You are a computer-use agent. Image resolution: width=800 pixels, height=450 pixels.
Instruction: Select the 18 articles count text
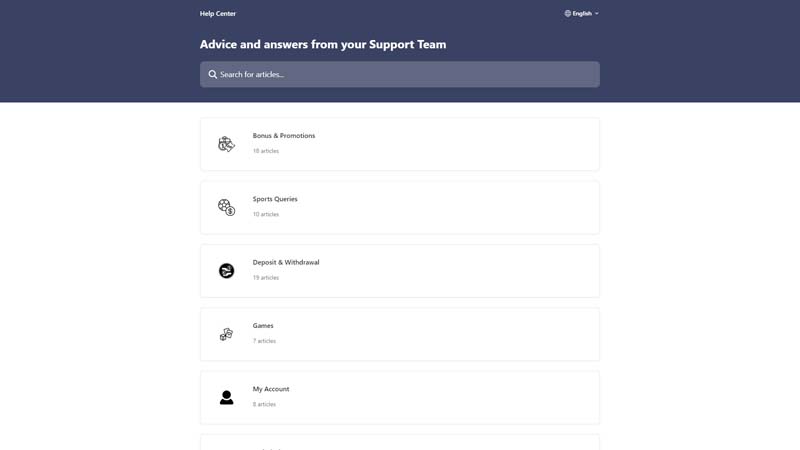[x=266, y=151]
